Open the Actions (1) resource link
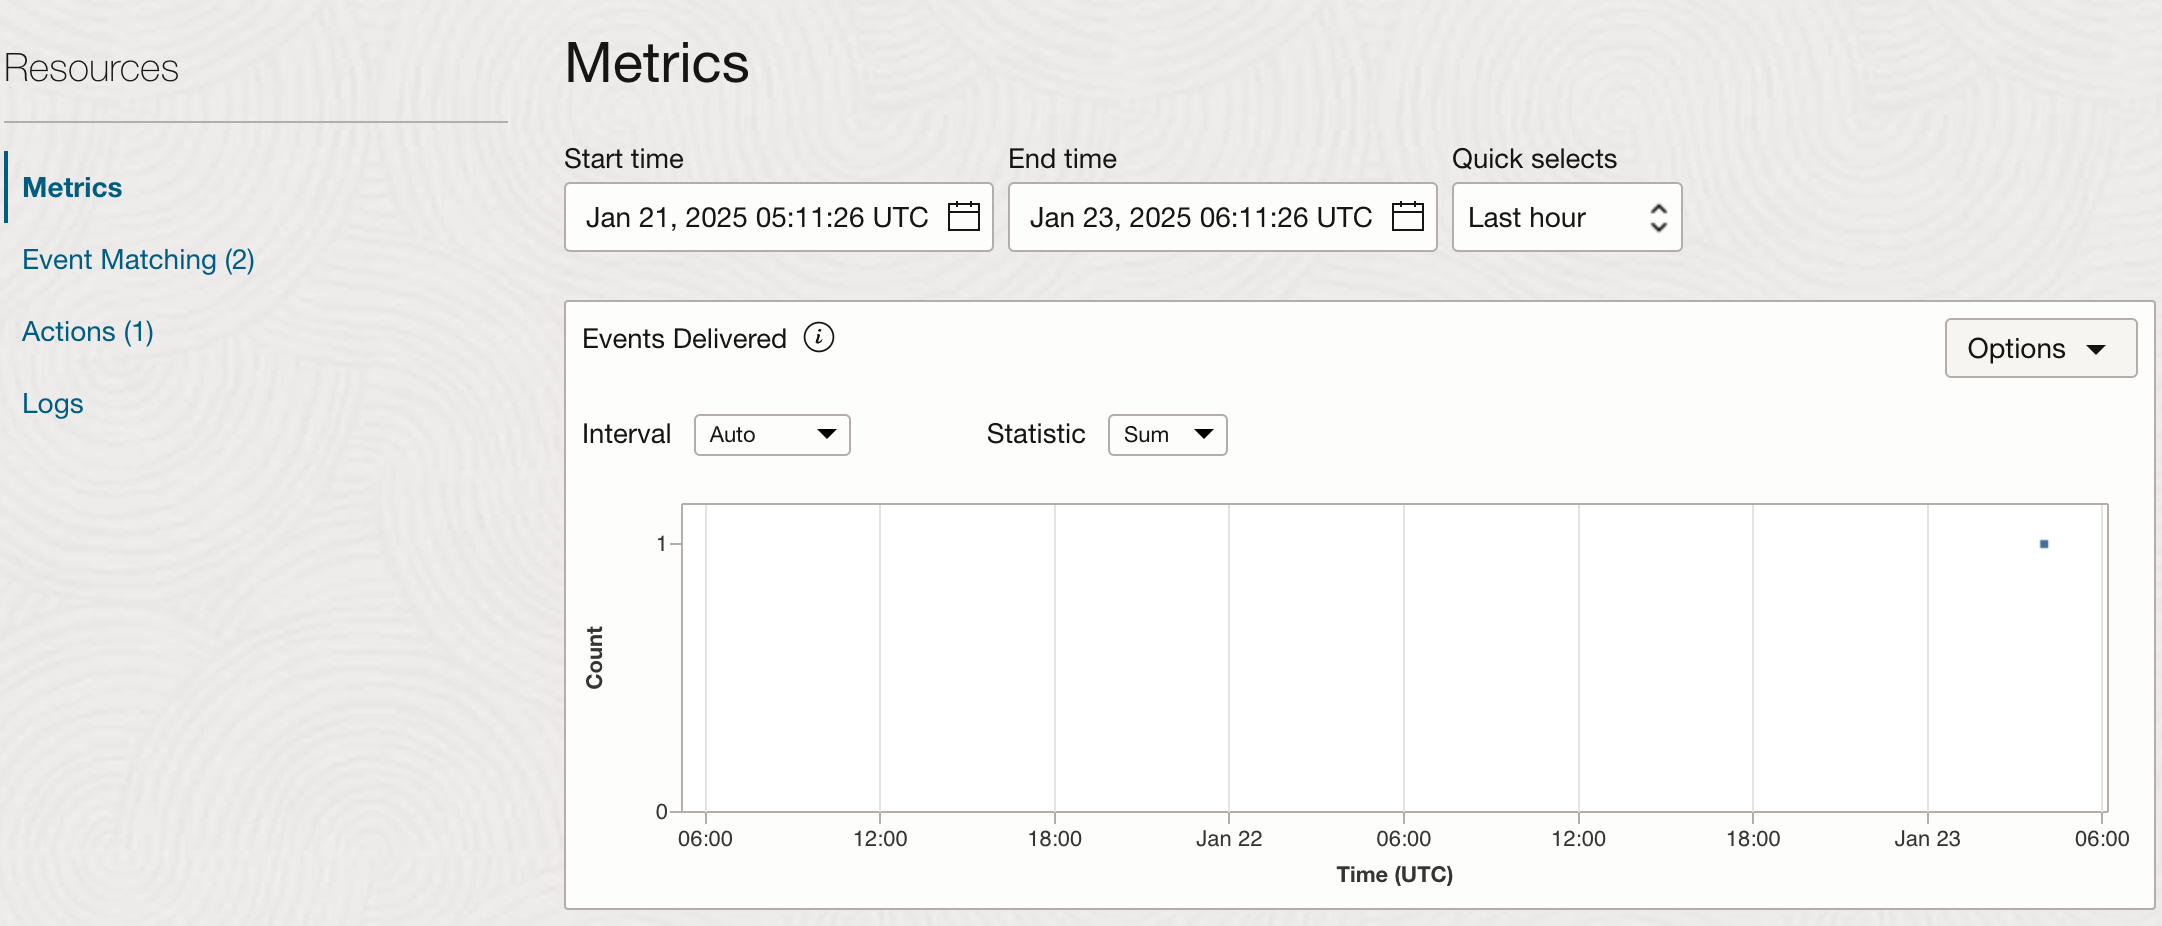The height and width of the screenshot is (926, 2162). point(88,332)
